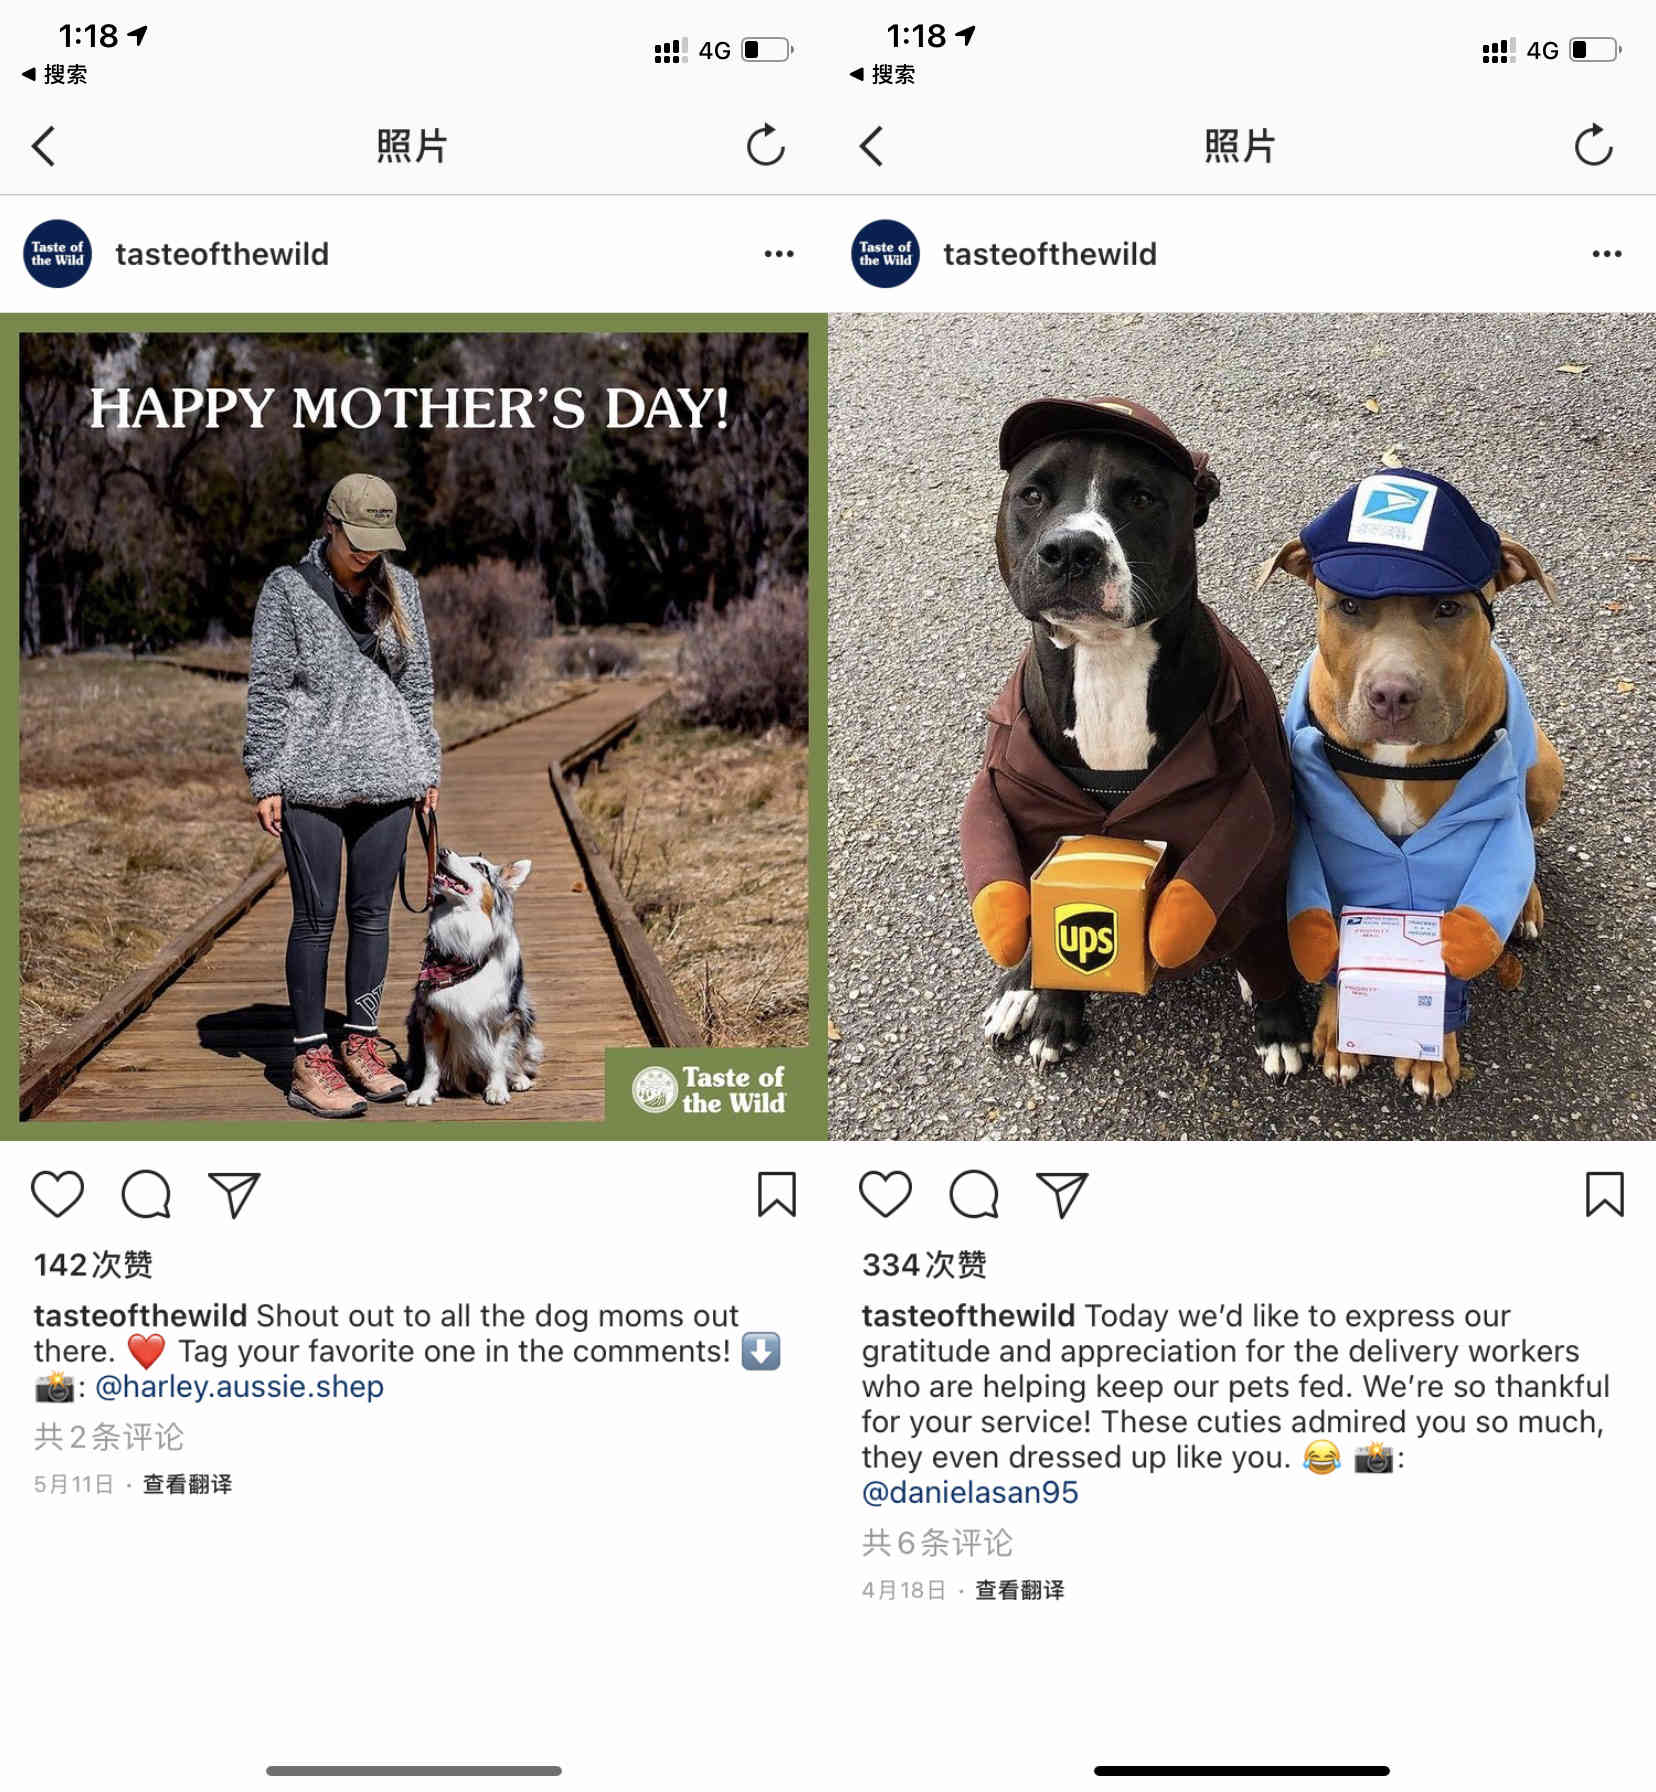Open more options on Mother's Day post
Screen dimensions: 1656x1792
click(779, 254)
